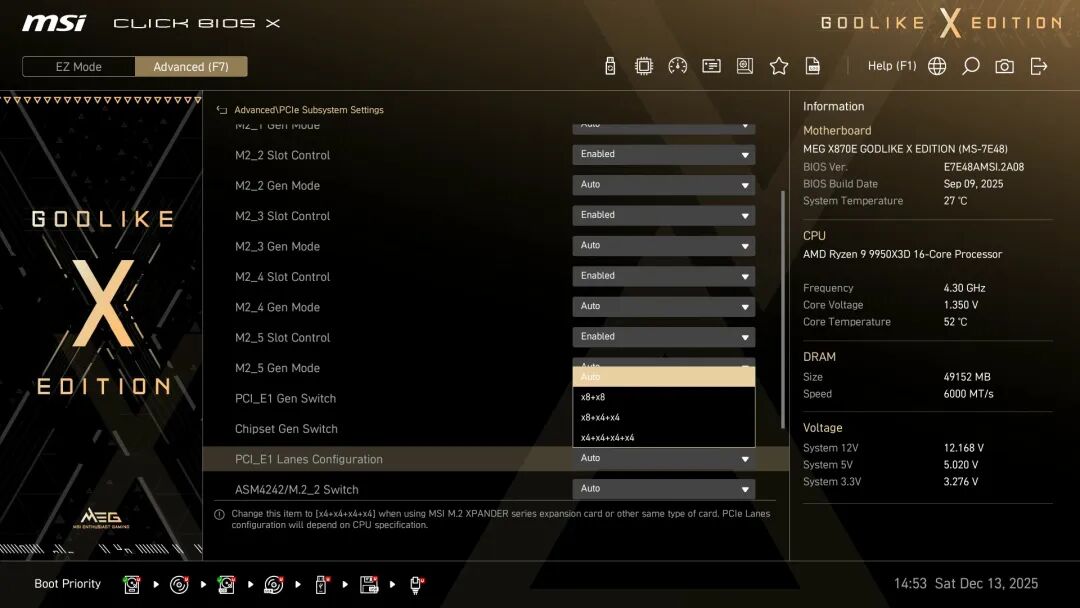
Task: Open M2_4 Slot Control dropdown
Action: pos(663,276)
